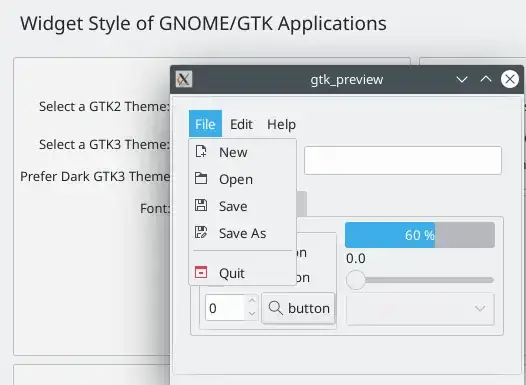Decrease the spin box value with down arrow
526x385 pixels.
point(252,314)
